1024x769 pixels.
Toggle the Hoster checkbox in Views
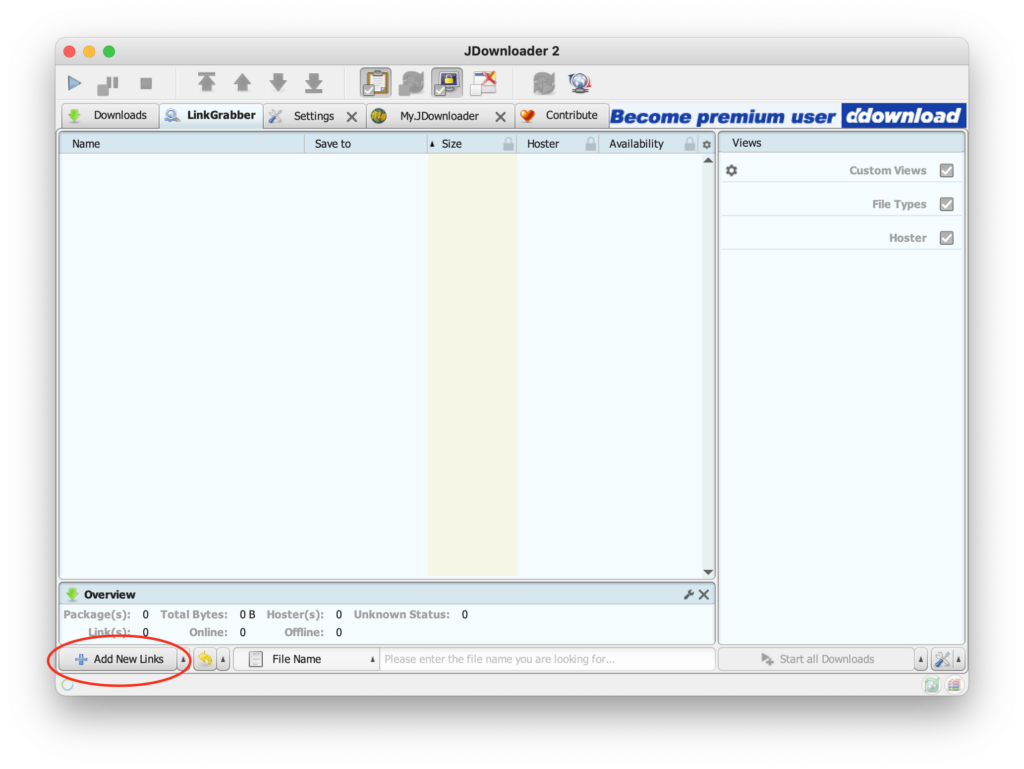(946, 238)
